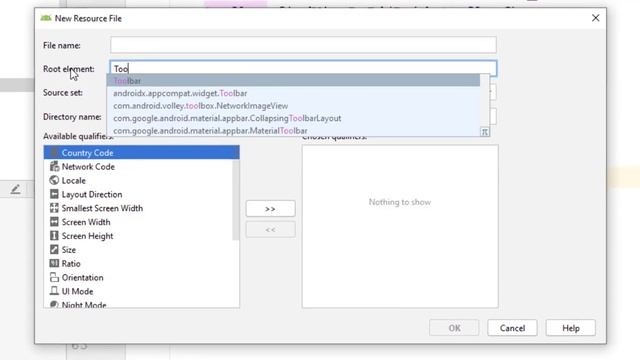The height and width of the screenshot is (360, 640).
Task: Click the 'Source set:' label
Action: [x=63, y=93]
